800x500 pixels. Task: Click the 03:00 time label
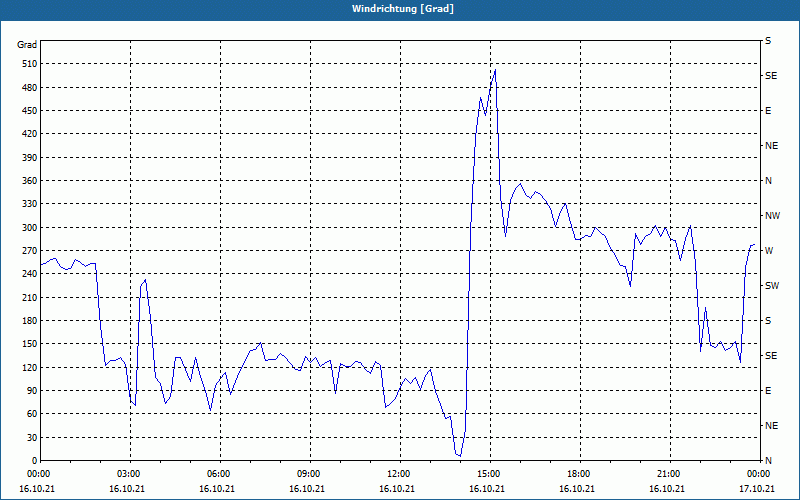129,473
